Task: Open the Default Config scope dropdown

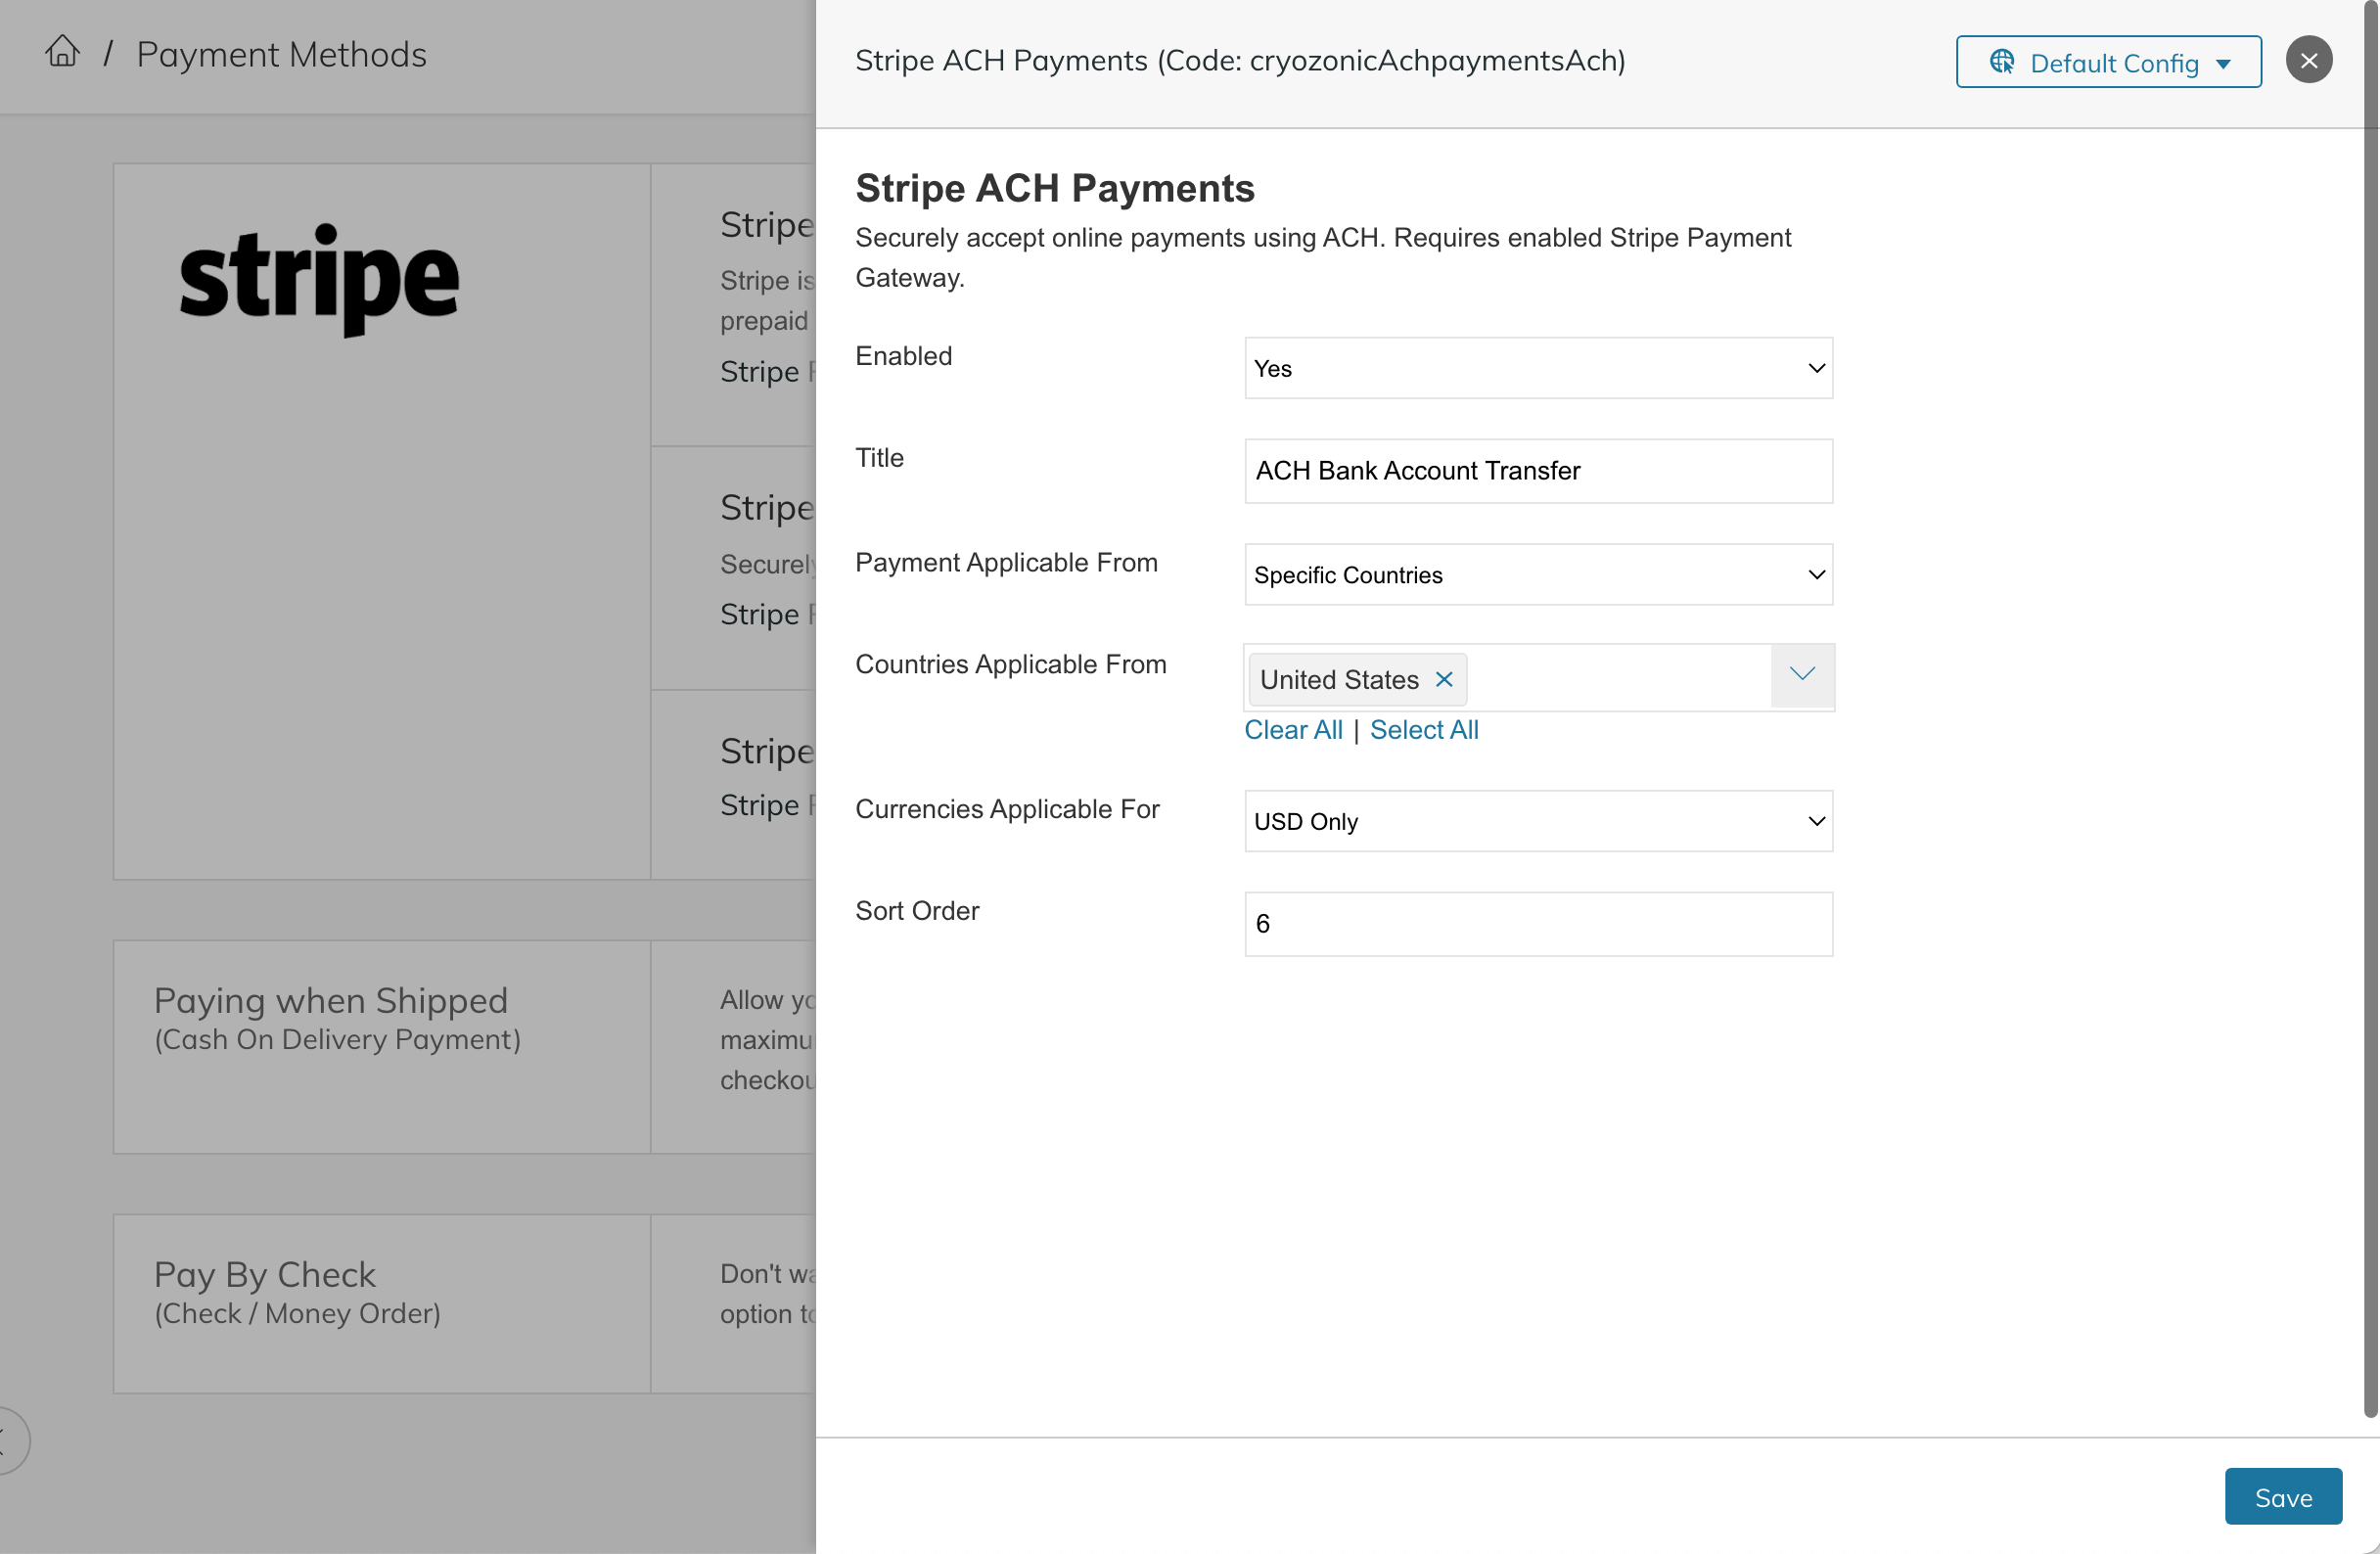Action: (2108, 62)
